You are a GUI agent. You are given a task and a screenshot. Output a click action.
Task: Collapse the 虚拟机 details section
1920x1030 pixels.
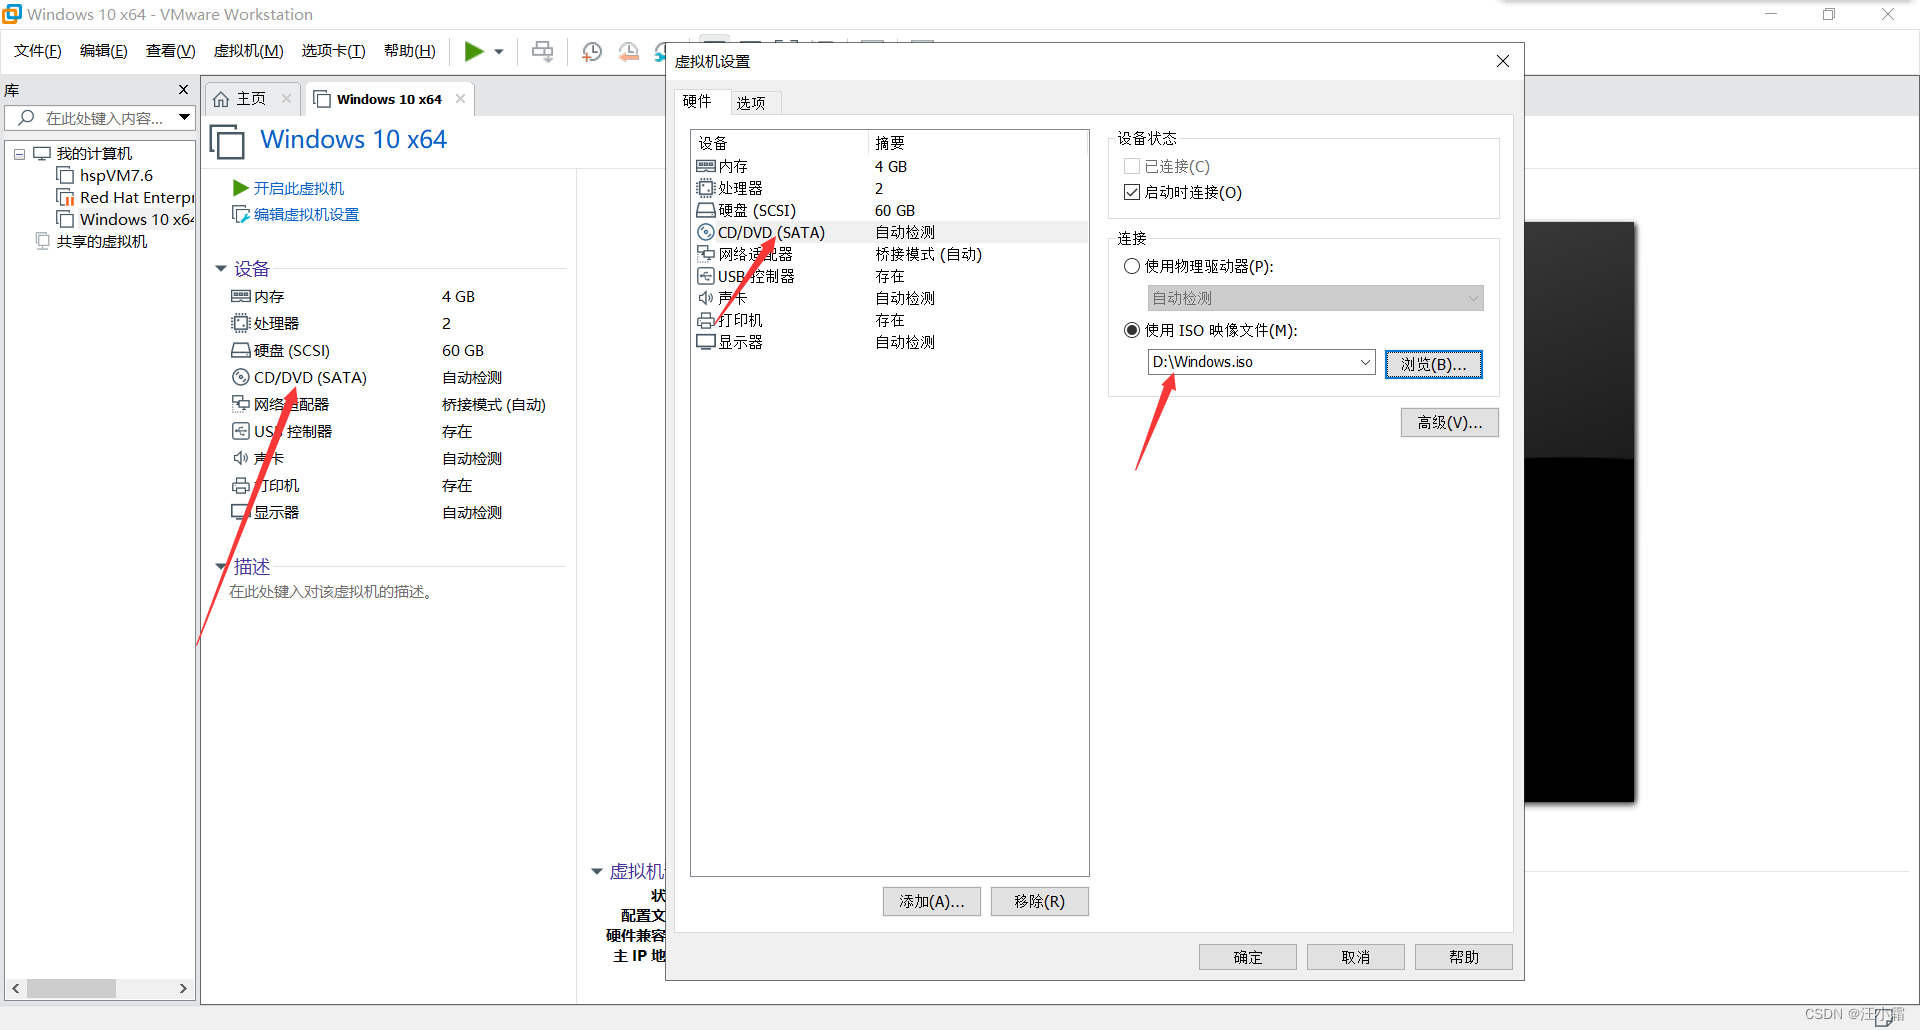(597, 872)
